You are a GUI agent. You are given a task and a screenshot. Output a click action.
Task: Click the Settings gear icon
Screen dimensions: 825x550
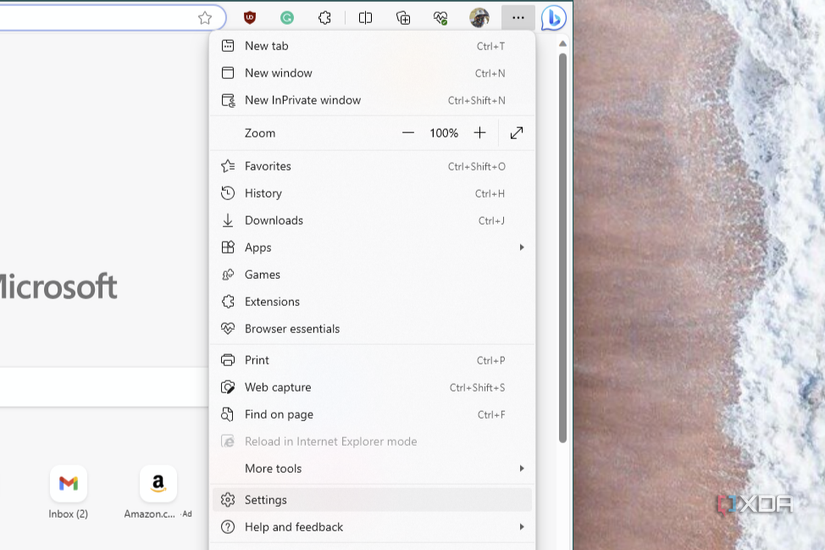(228, 500)
